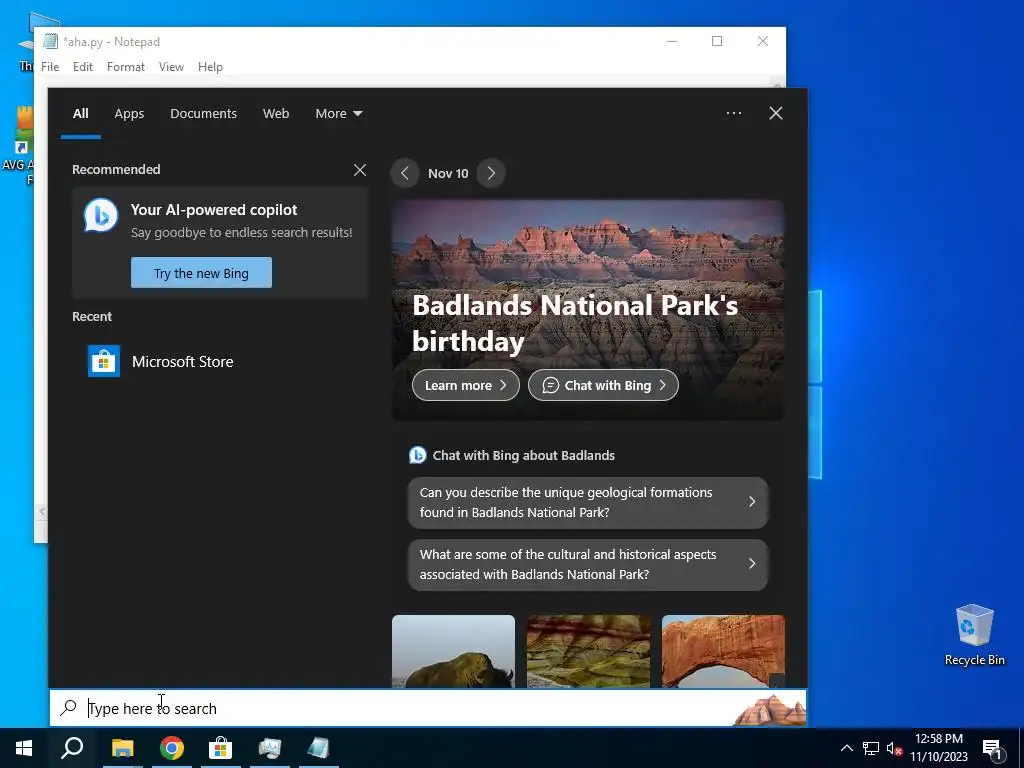The height and width of the screenshot is (768, 1024).
Task: Ask about unique geological formations
Action: 588,502
